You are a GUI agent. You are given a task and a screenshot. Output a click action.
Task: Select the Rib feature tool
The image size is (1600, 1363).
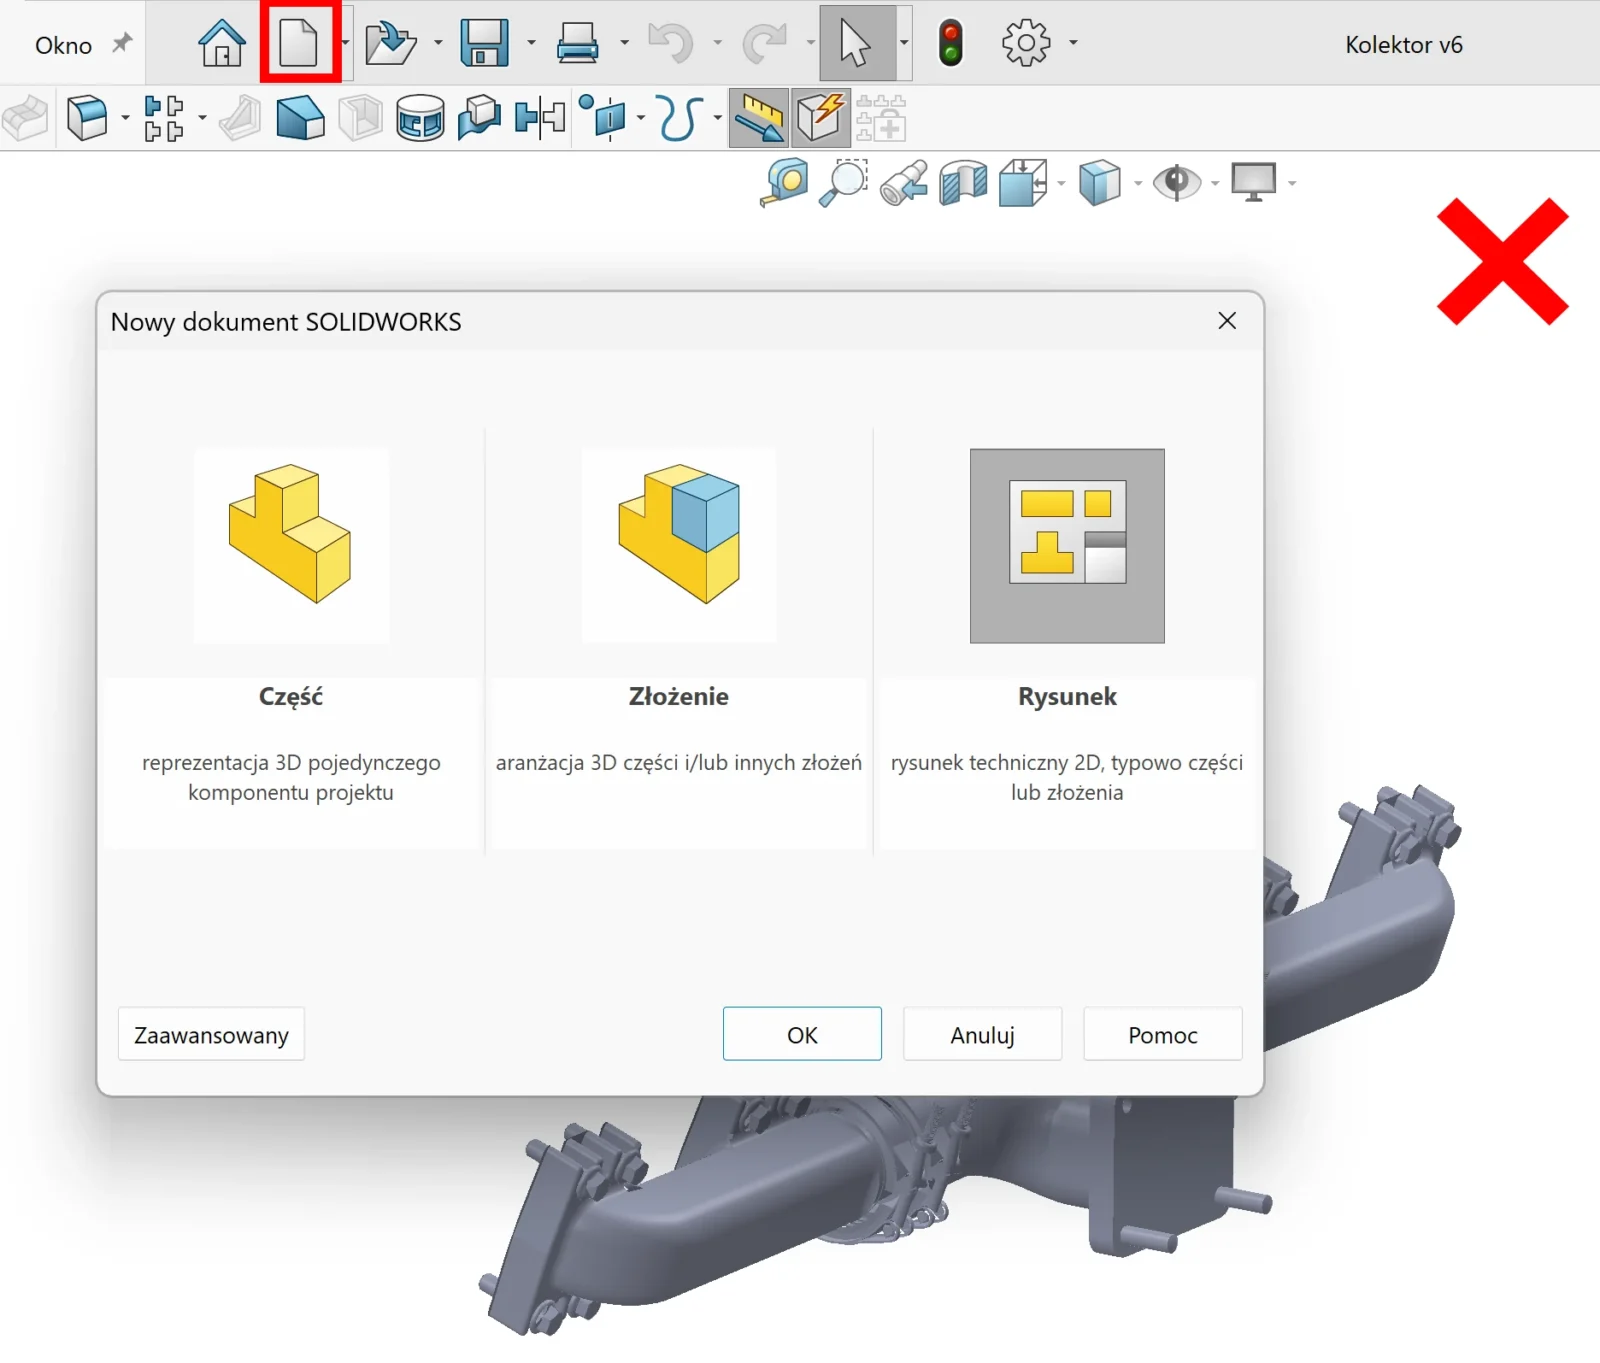pos(240,118)
